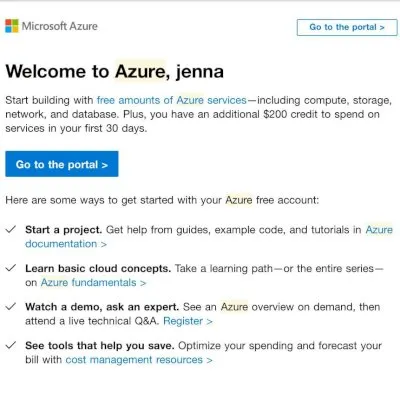Click the Start a project bold text
The image size is (400, 400).
tap(63, 230)
